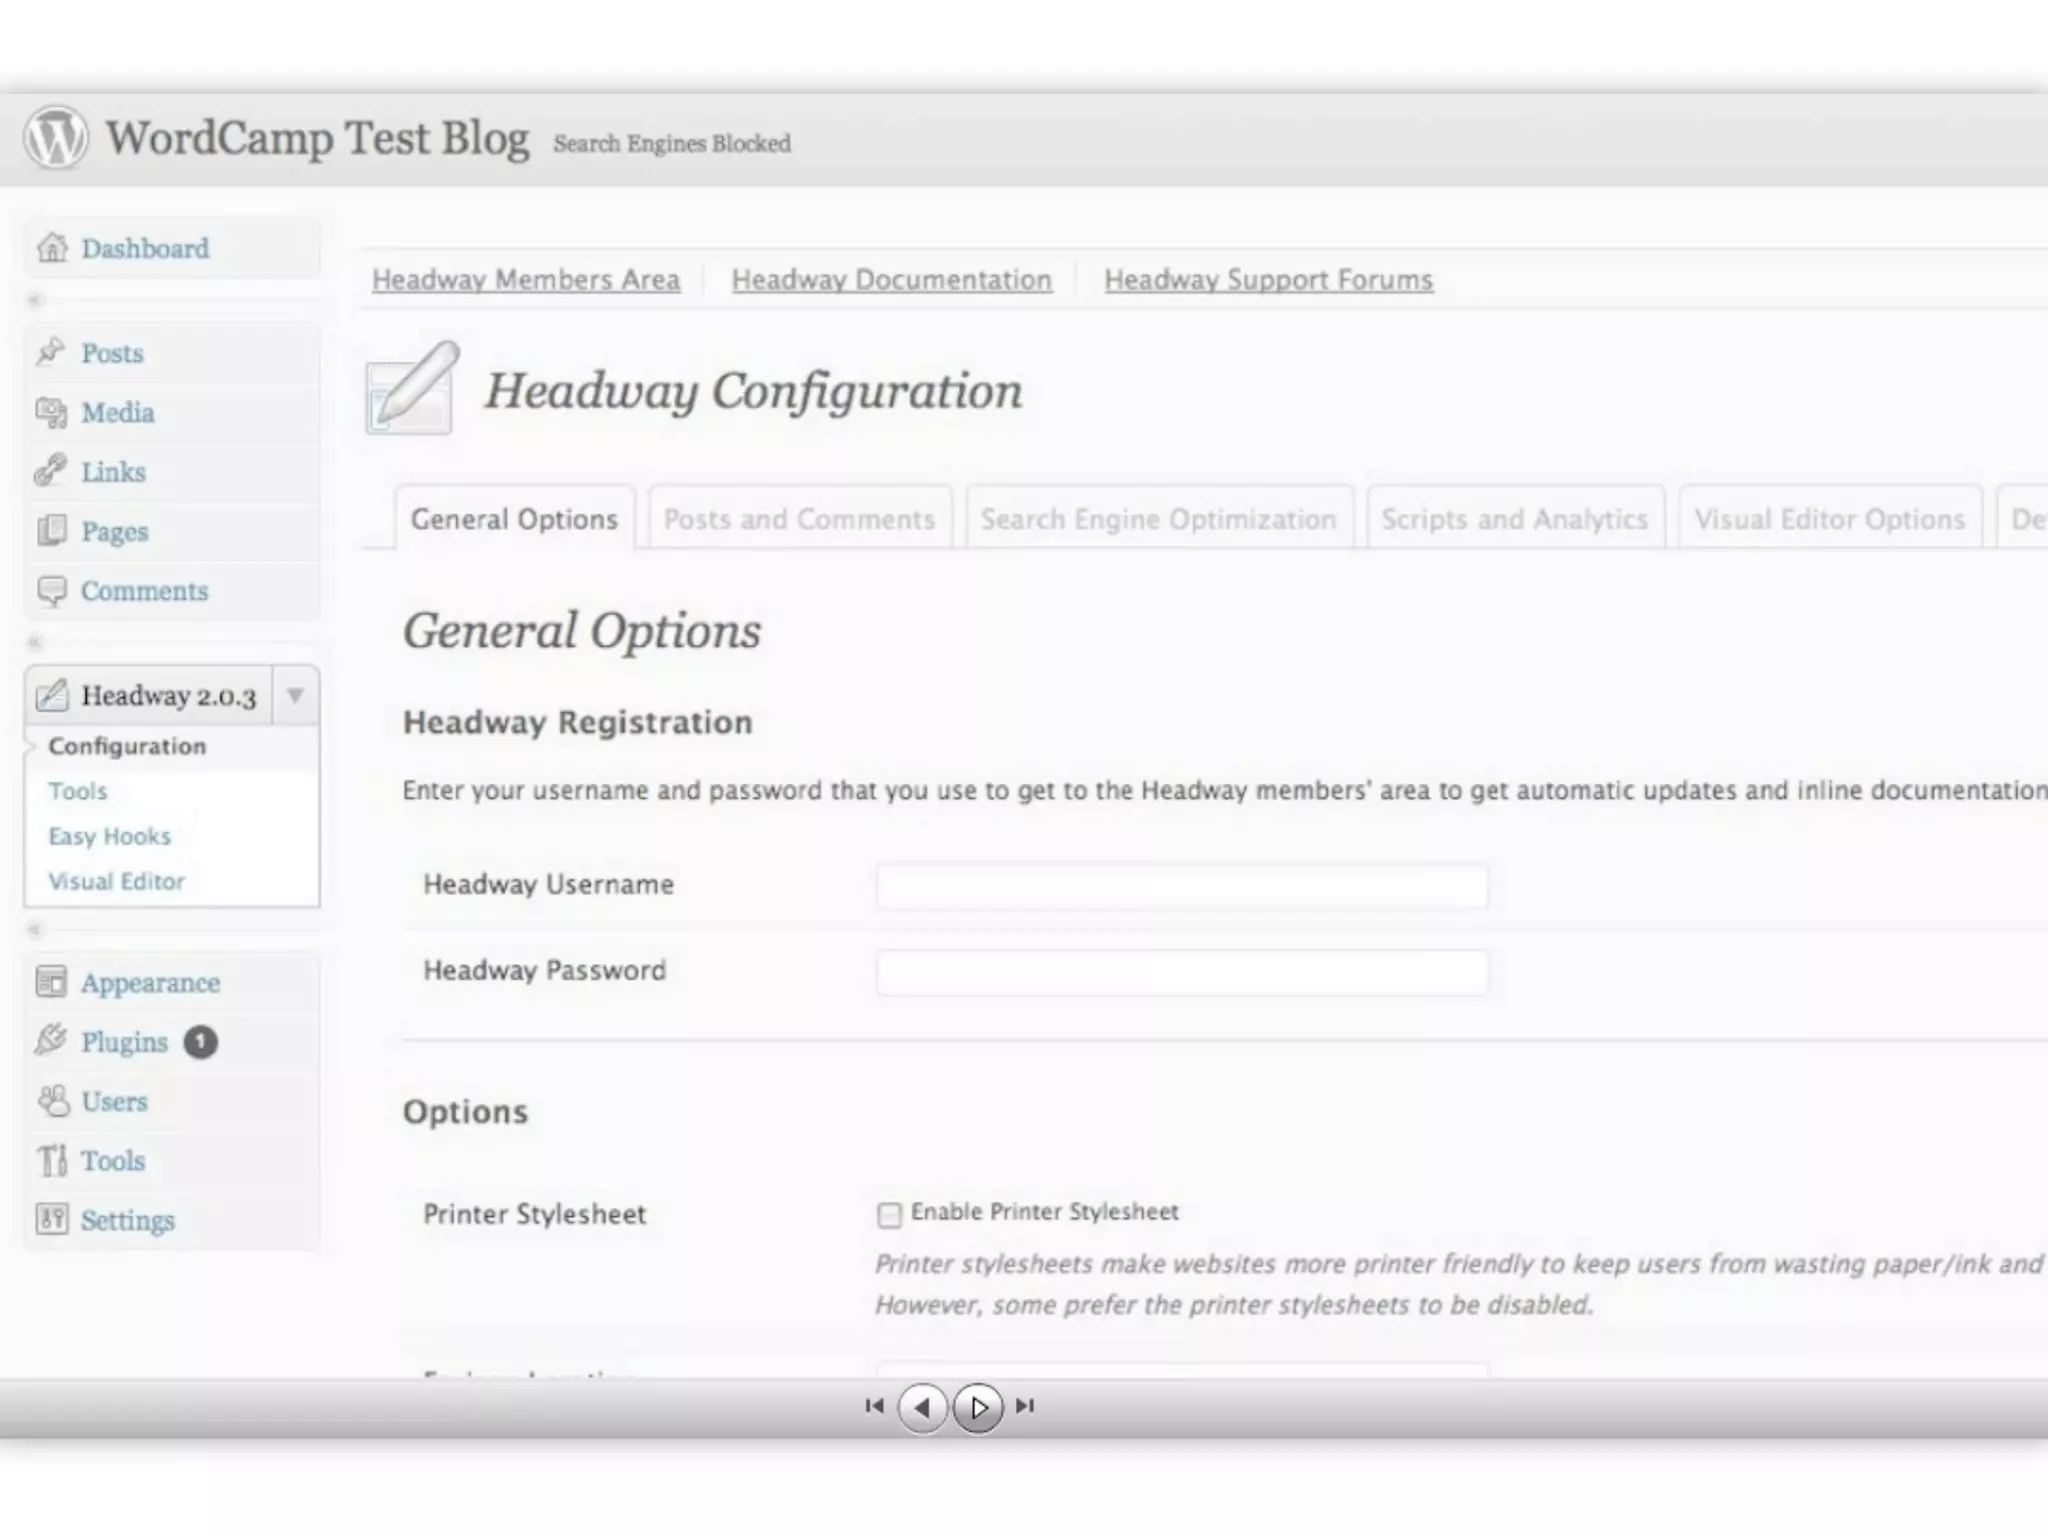Click the Headway Username input field
Screen dimensions: 2048x1536
[x=1181, y=886]
